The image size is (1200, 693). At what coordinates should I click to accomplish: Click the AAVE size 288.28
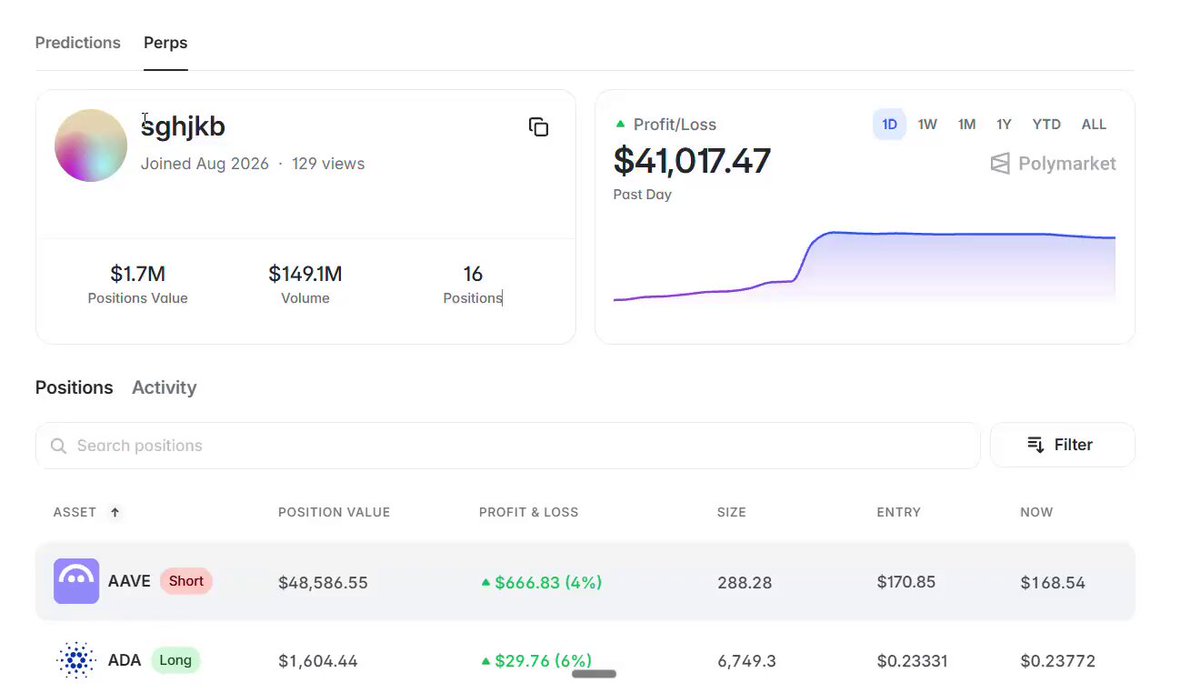click(x=745, y=582)
